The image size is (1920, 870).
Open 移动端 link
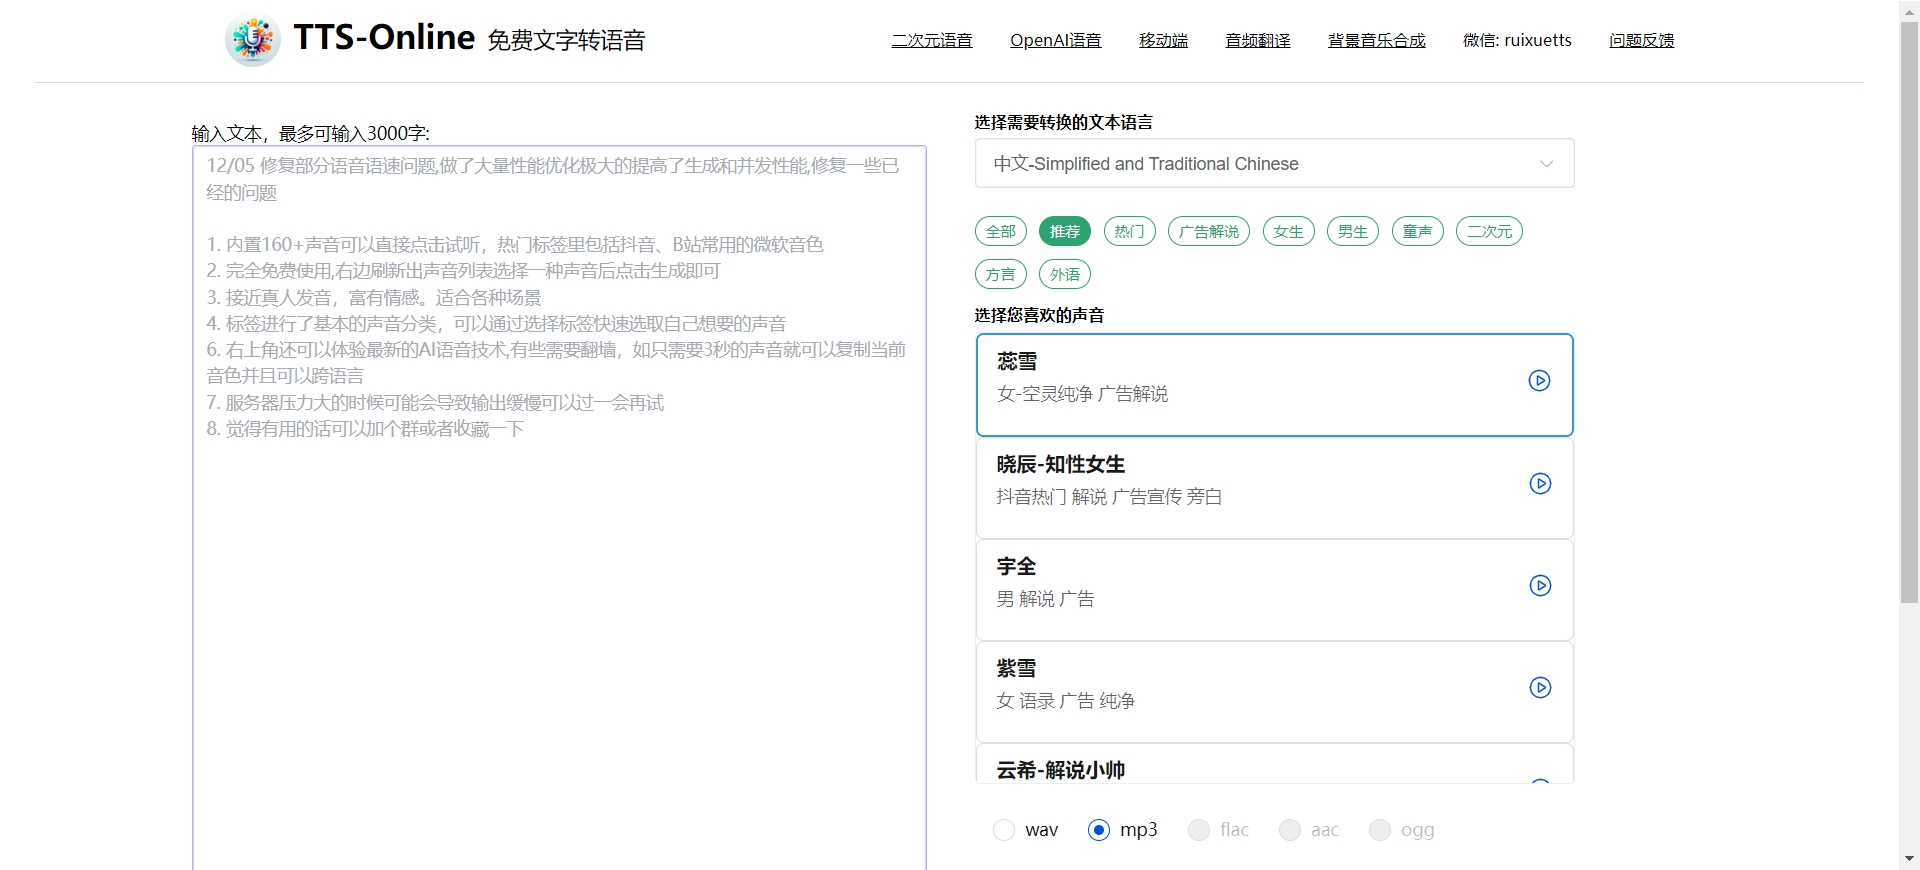1164,40
